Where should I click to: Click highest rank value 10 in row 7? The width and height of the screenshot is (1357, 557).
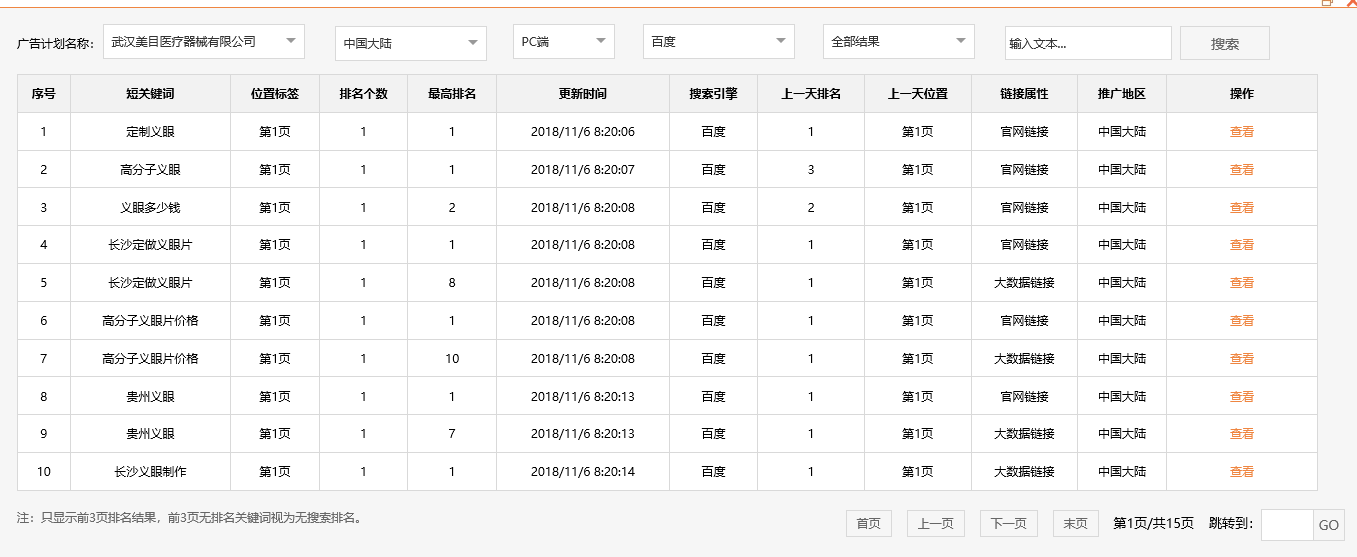point(452,359)
